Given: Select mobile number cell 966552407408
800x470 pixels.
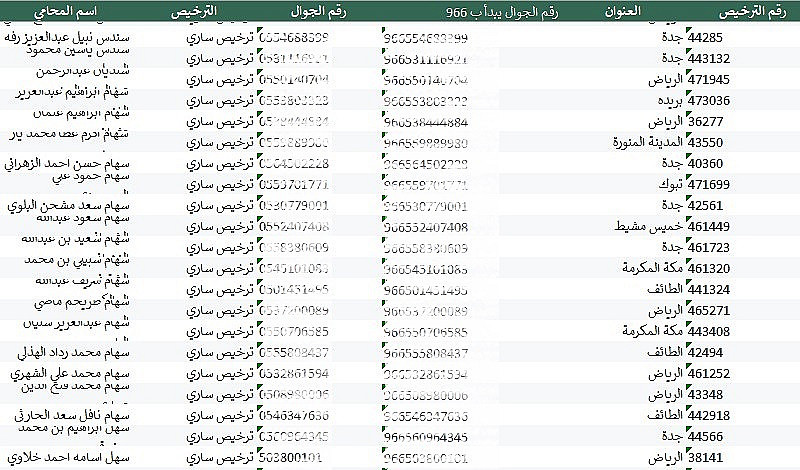Looking at the screenshot, I should pos(426,227).
